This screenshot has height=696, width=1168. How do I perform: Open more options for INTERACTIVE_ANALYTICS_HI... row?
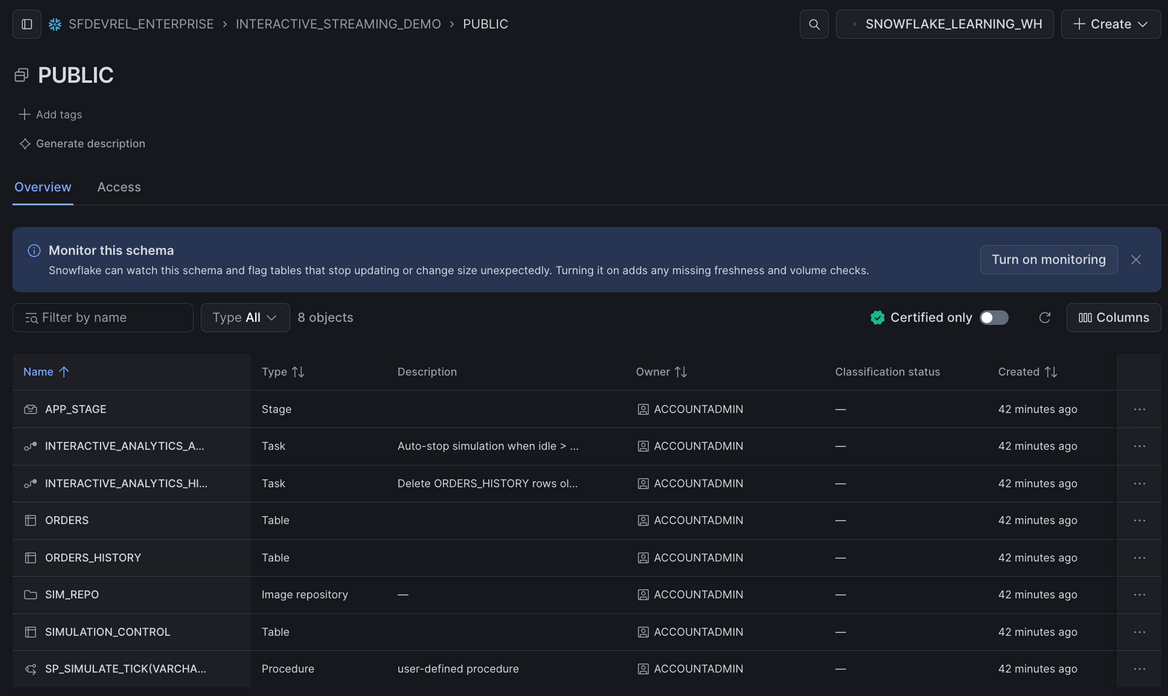coord(1139,484)
